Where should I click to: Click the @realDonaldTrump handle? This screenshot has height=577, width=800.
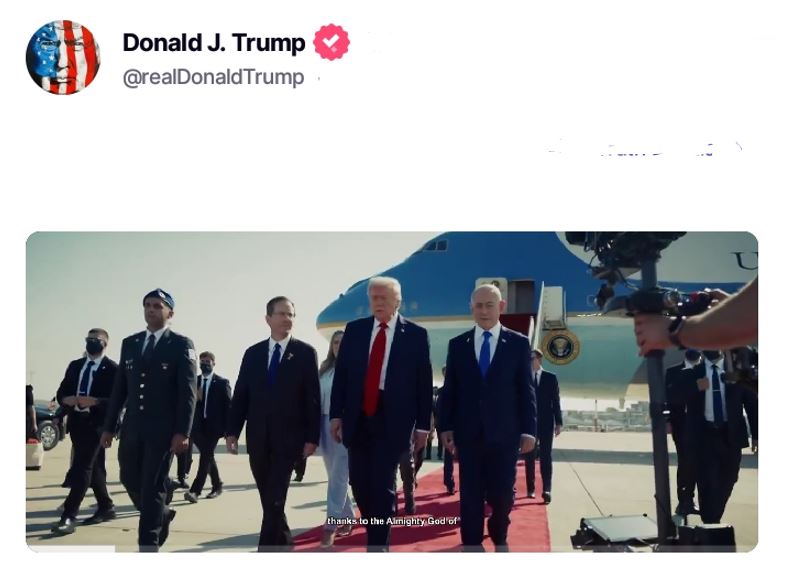(x=213, y=78)
